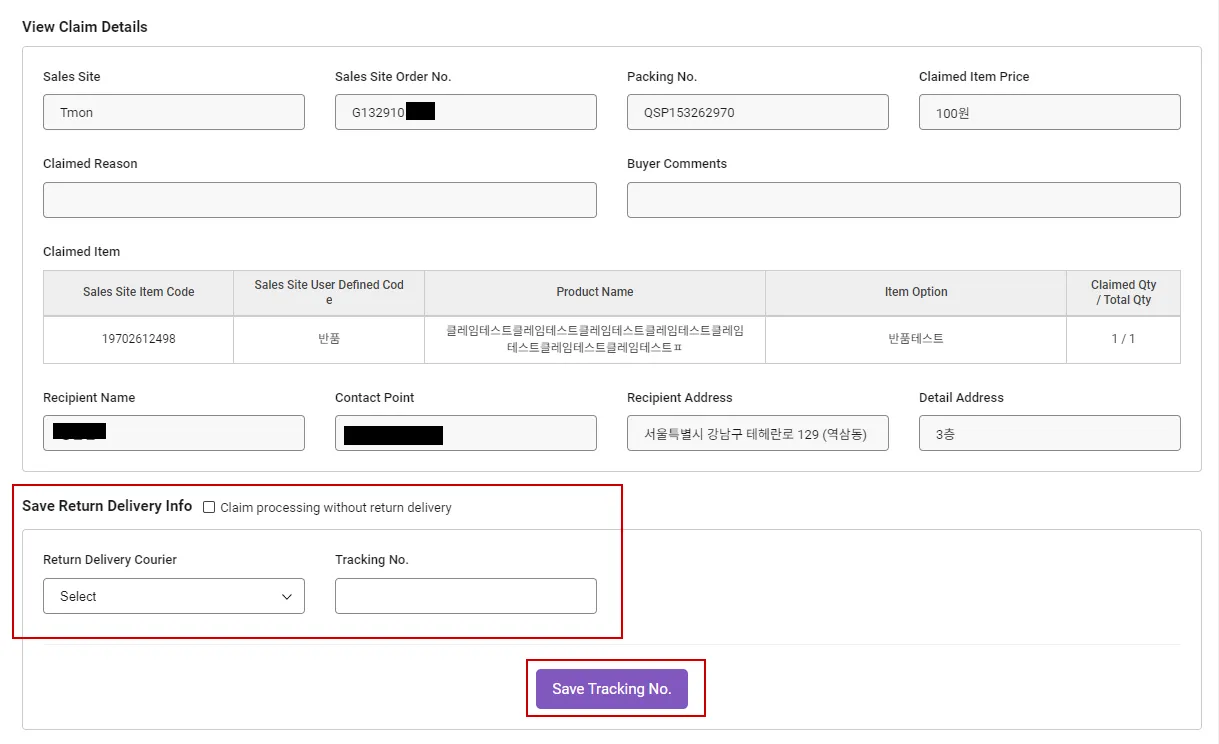The image size is (1219, 744).
Task: Click the Sales Site User Defined Code header
Action: pyautogui.click(x=329, y=292)
